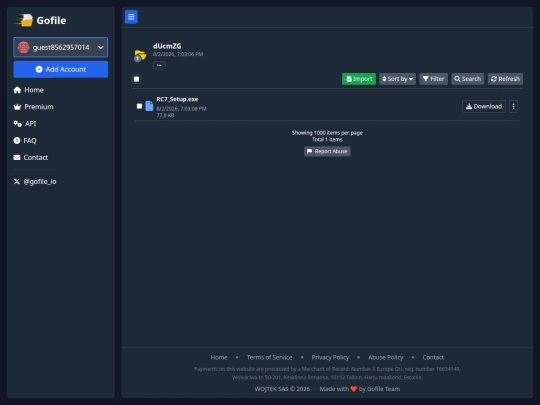
Task: Click the green Import button
Action: click(x=359, y=79)
